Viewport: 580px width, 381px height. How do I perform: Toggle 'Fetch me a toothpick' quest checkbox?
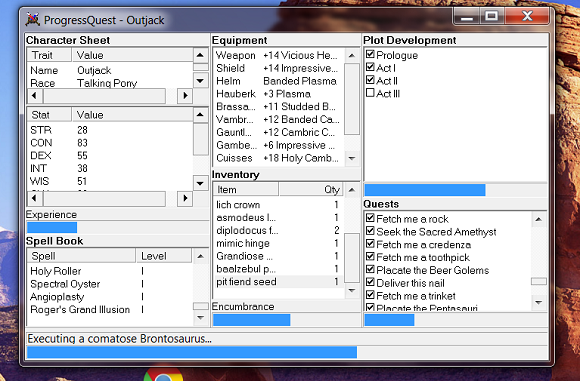(x=370, y=257)
